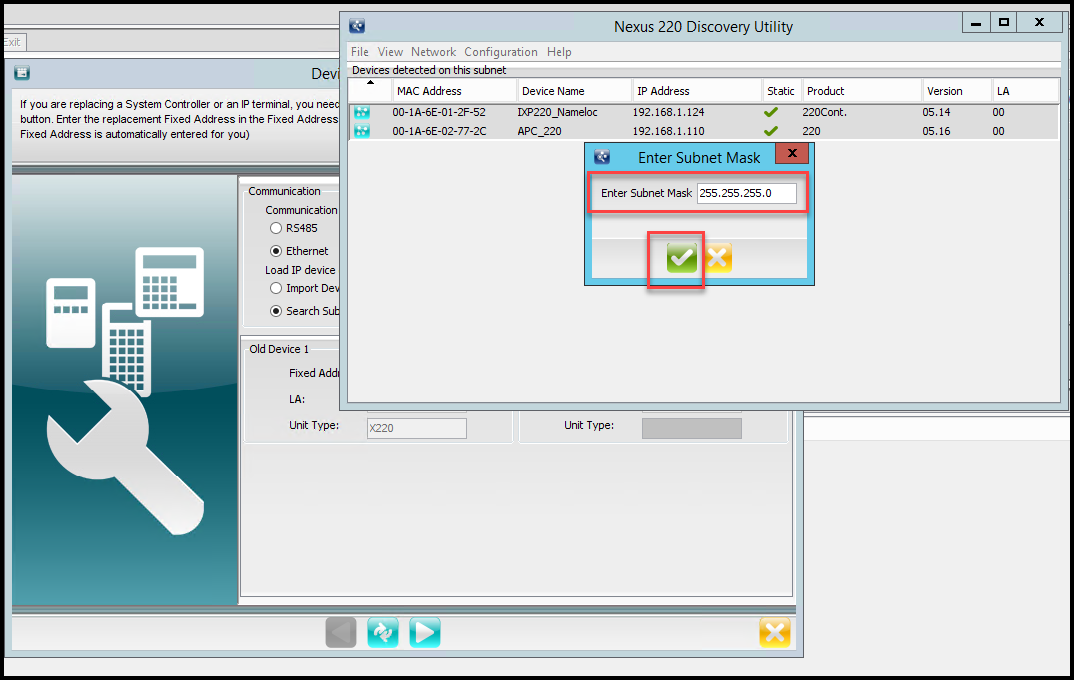The width and height of the screenshot is (1074, 680).
Task: Maximize the Nexus 220 Discovery Utility window
Action: click(x=1003, y=23)
